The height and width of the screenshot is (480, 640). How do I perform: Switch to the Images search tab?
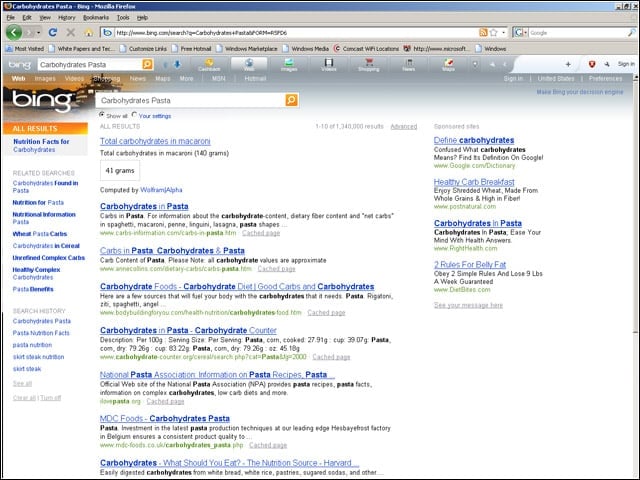45,78
